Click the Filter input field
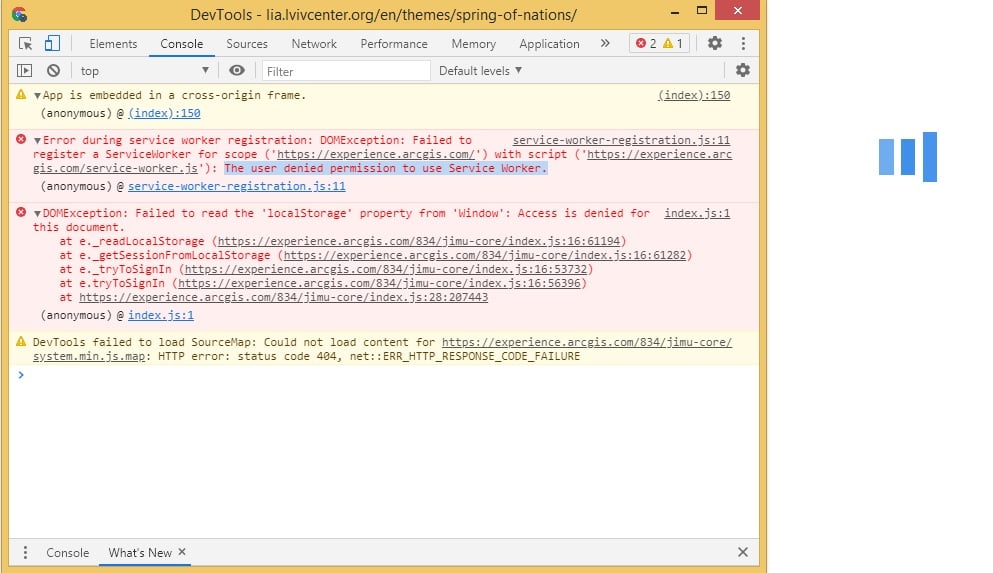This screenshot has width=993, height=573. coord(346,71)
